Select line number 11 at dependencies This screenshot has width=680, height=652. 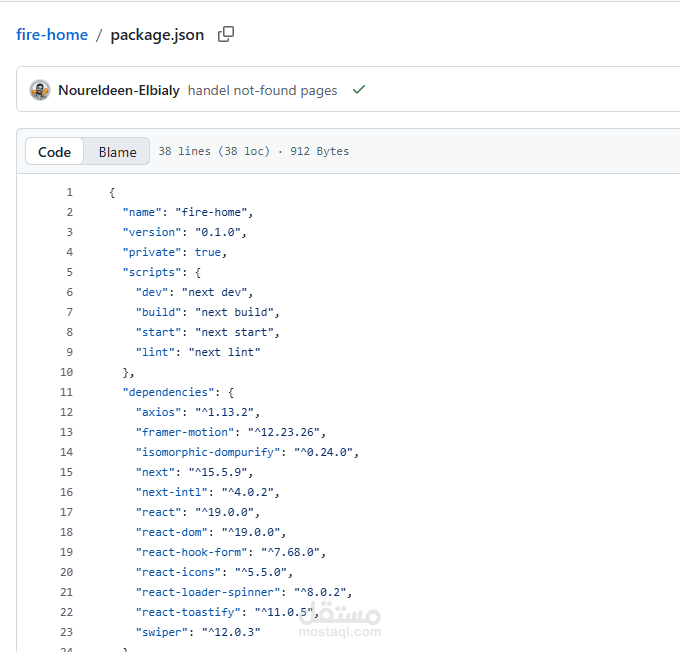pyautogui.click(x=66, y=392)
